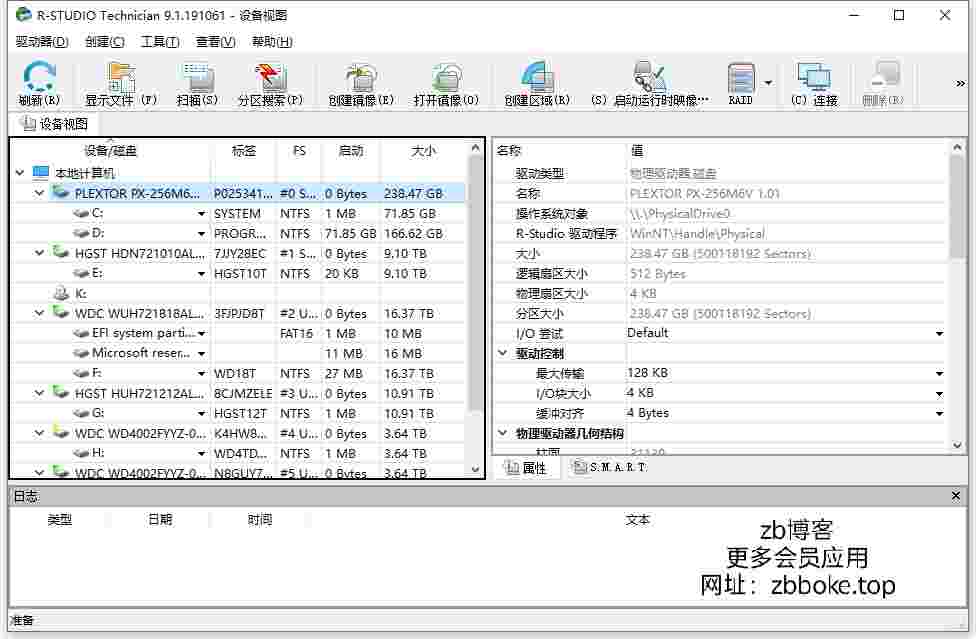Select the F: partition icon
Screen dimensions: 976x639
click(x=81, y=373)
